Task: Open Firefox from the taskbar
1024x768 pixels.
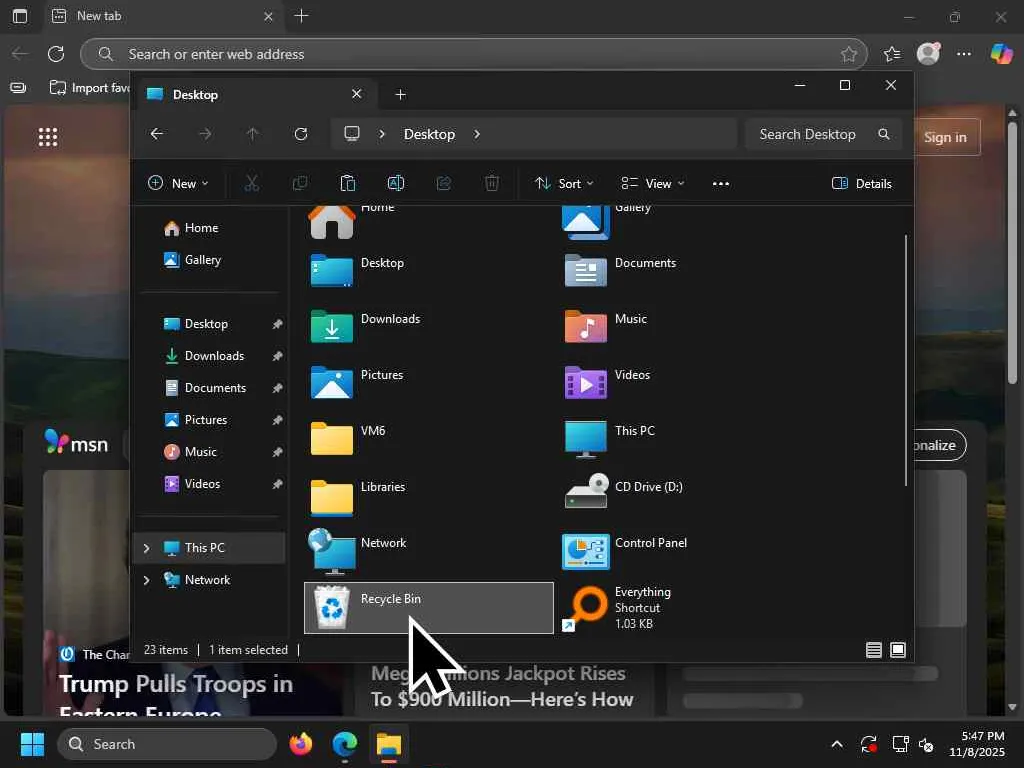Action: [301, 744]
